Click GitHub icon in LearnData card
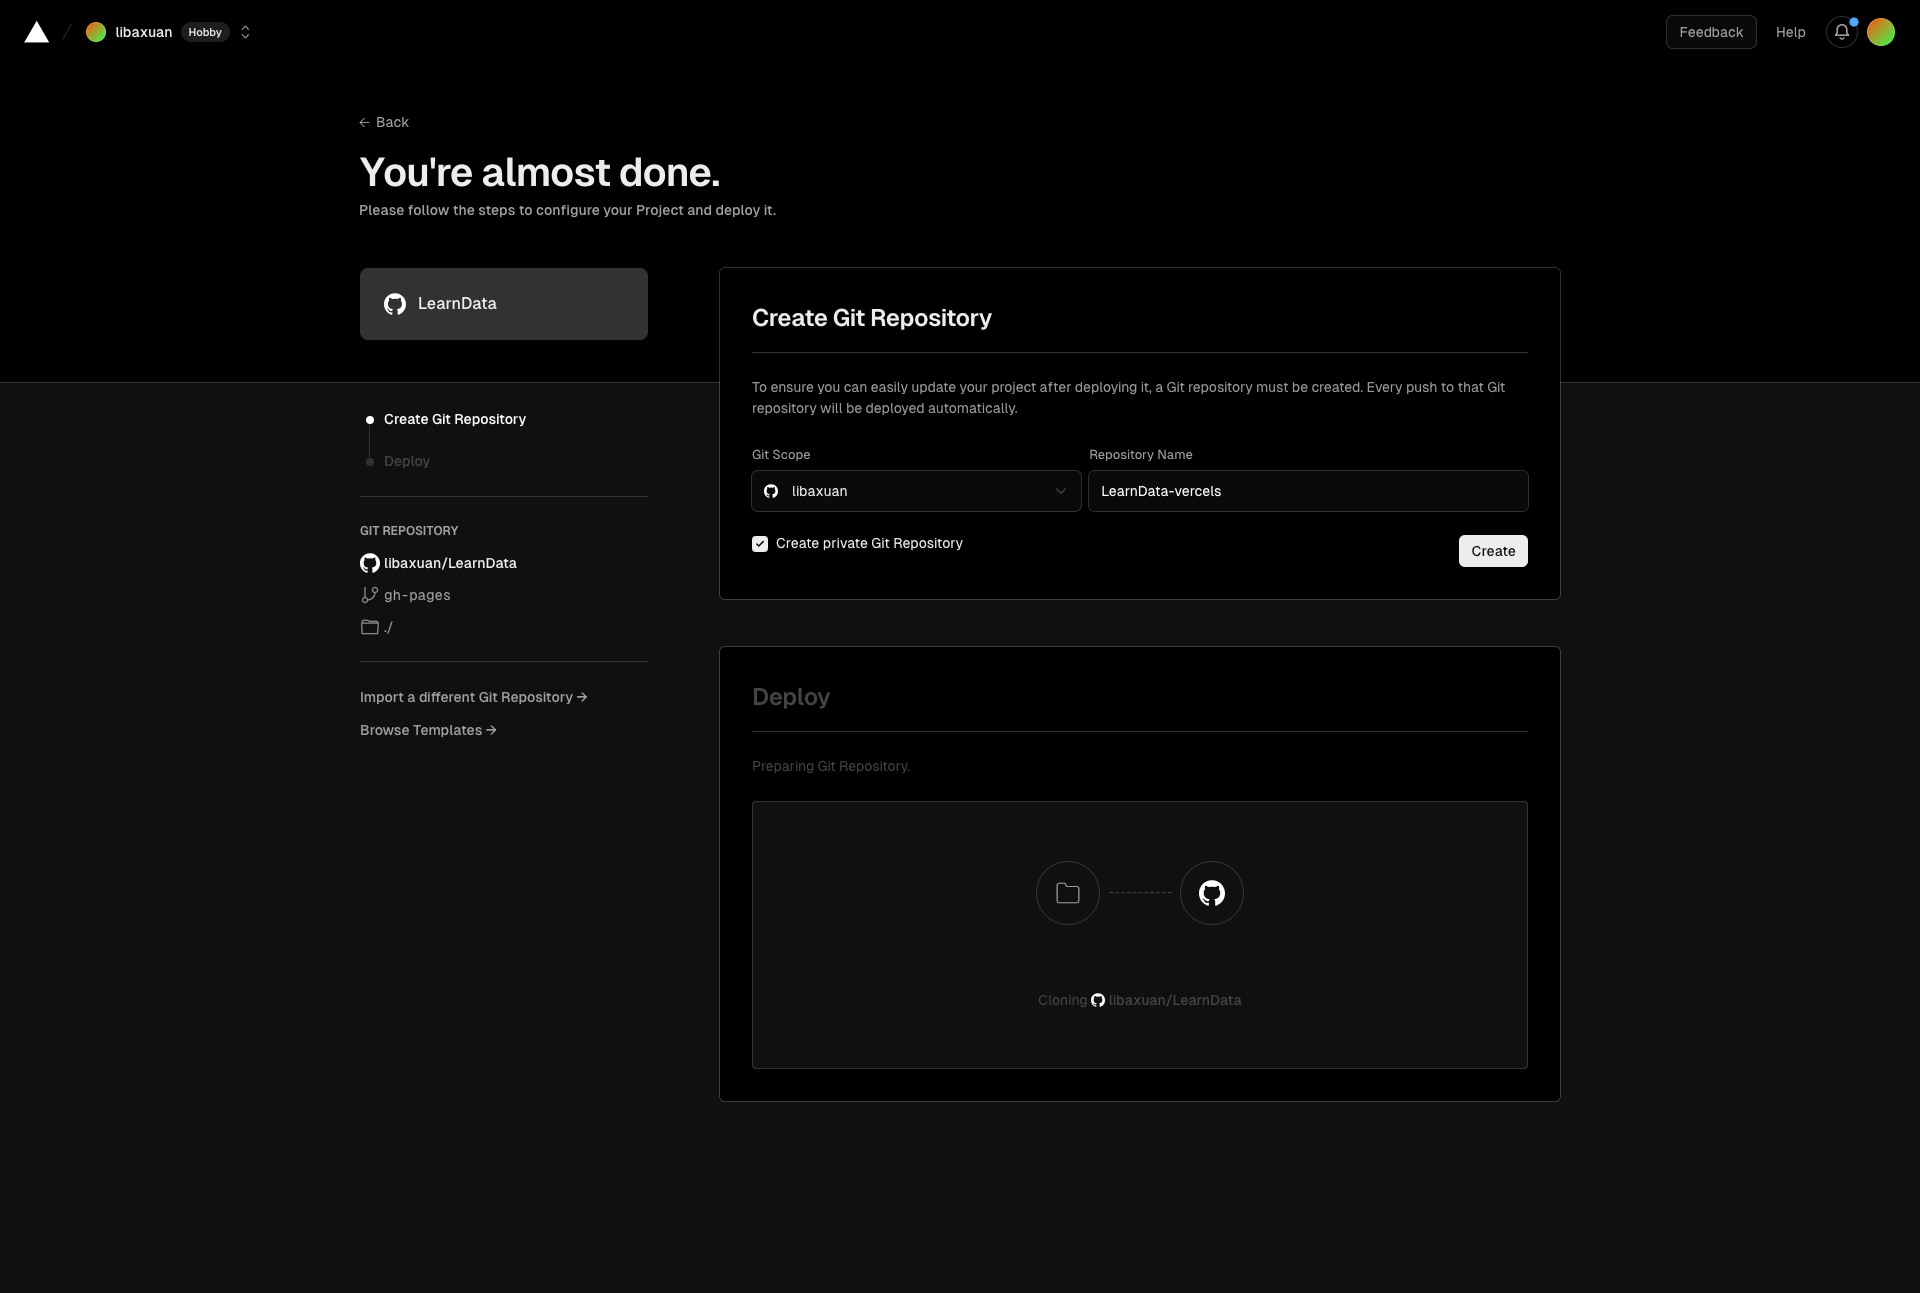The image size is (1920, 1293). 395,304
